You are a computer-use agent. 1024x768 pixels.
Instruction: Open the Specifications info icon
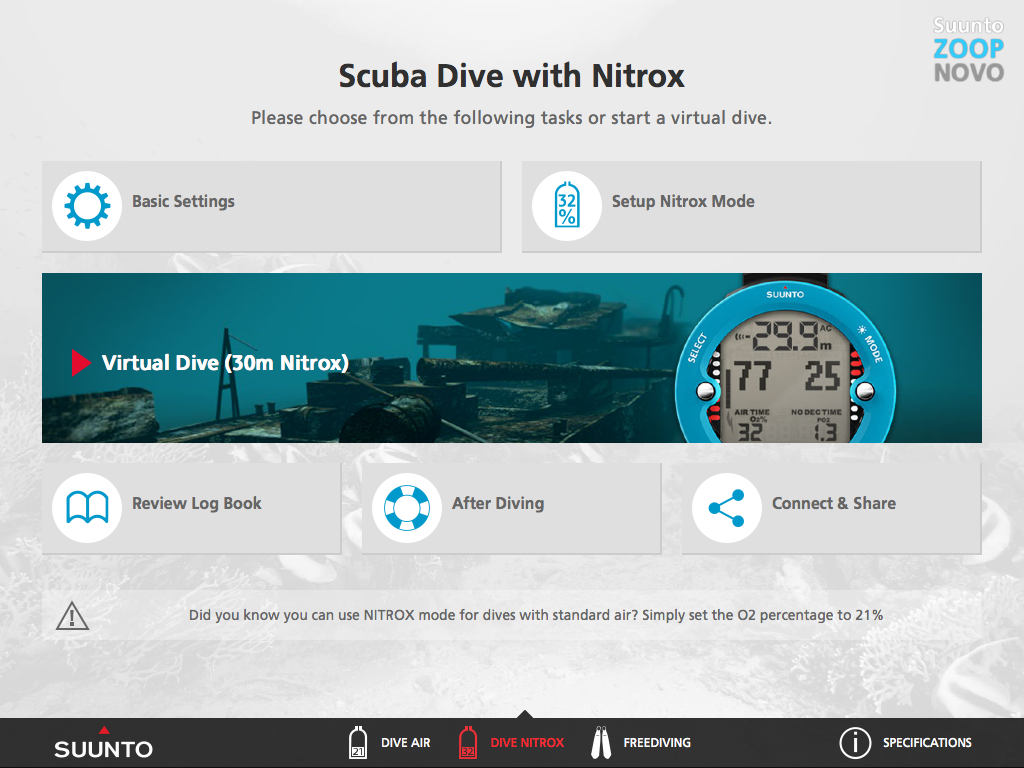(x=855, y=743)
